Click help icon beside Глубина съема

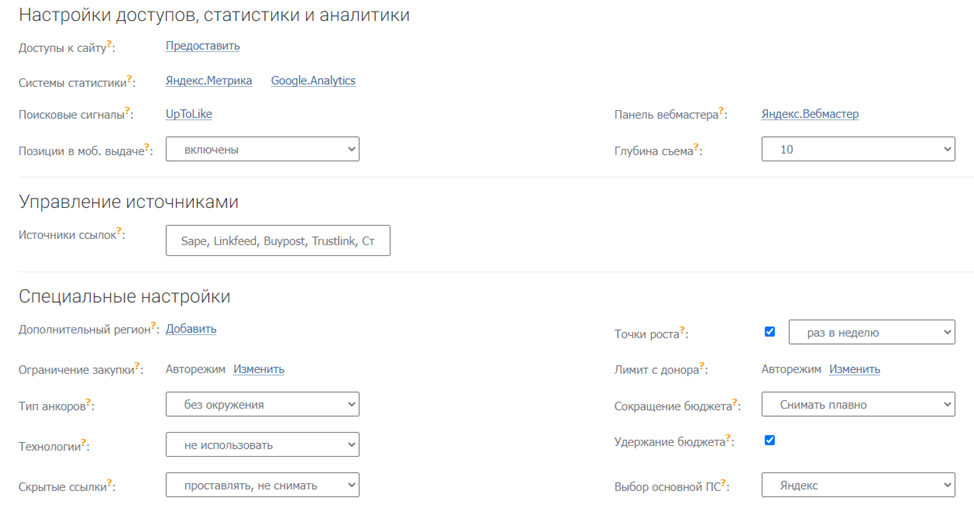[698, 147]
